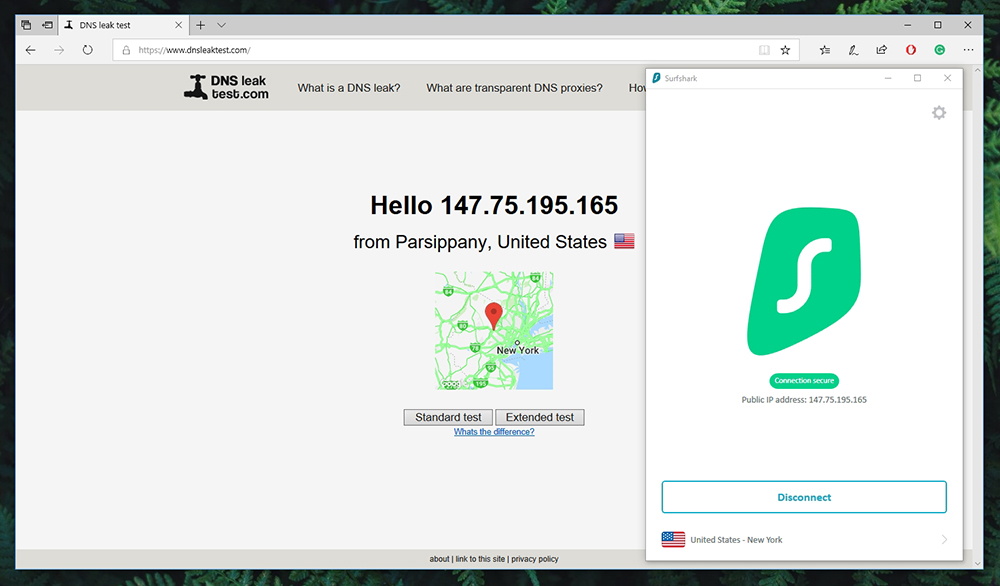1000x586 pixels.
Task: Add page to favorites with star icon
Action: (x=785, y=50)
